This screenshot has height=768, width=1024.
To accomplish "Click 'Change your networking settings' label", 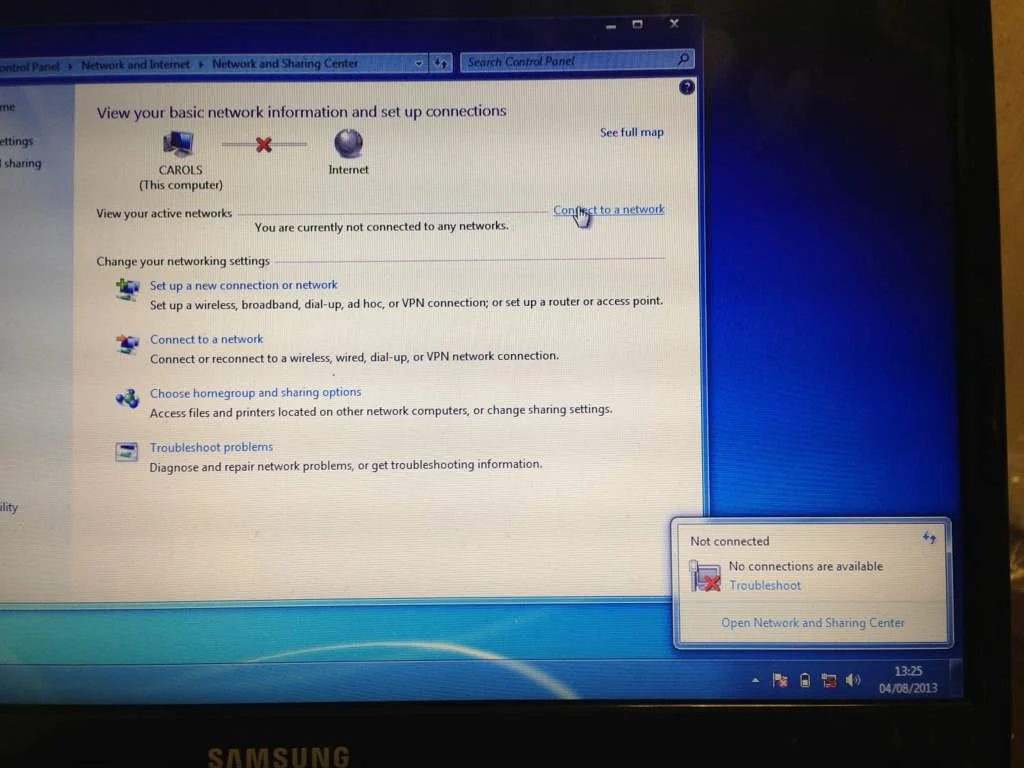I will tap(183, 261).
